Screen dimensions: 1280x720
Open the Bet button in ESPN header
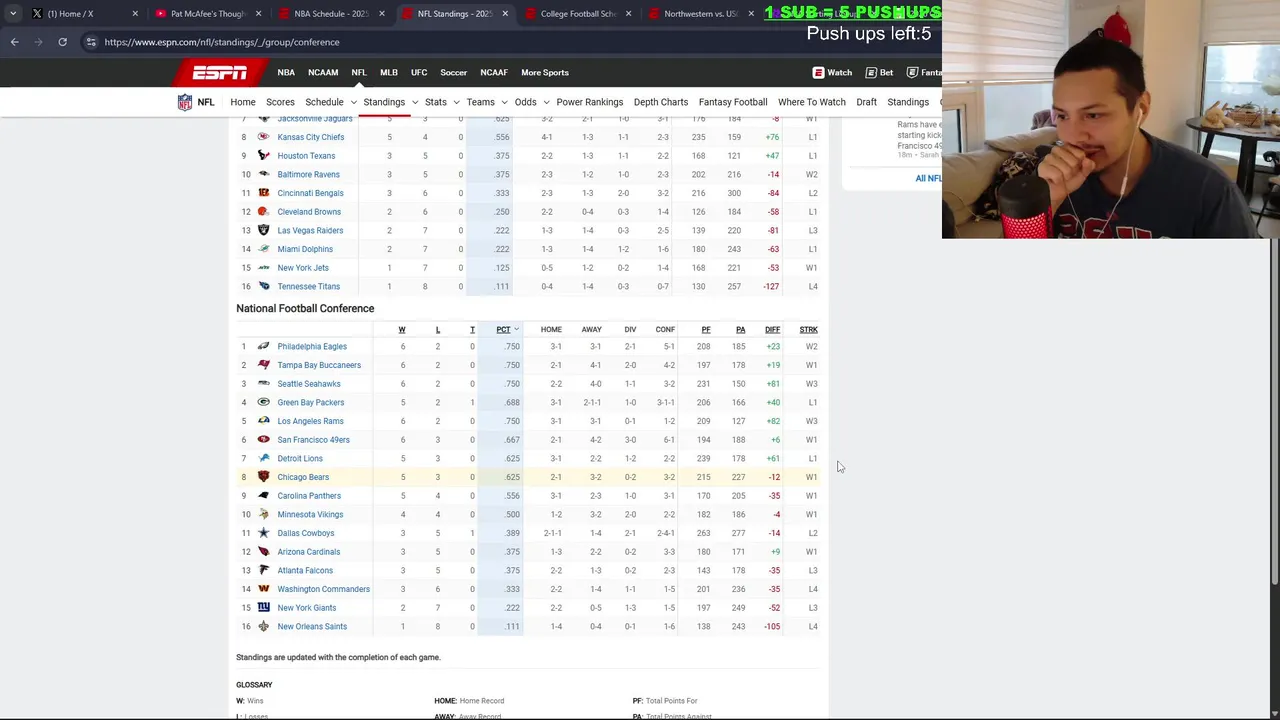tap(879, 73)
